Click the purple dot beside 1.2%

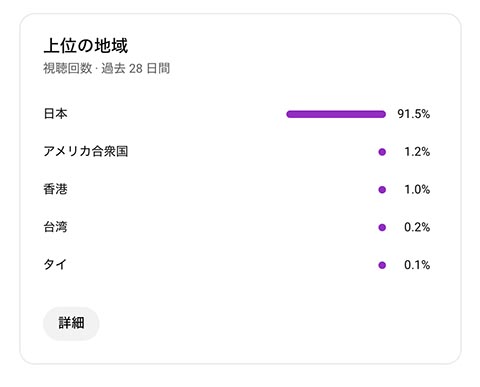[382, 152]
